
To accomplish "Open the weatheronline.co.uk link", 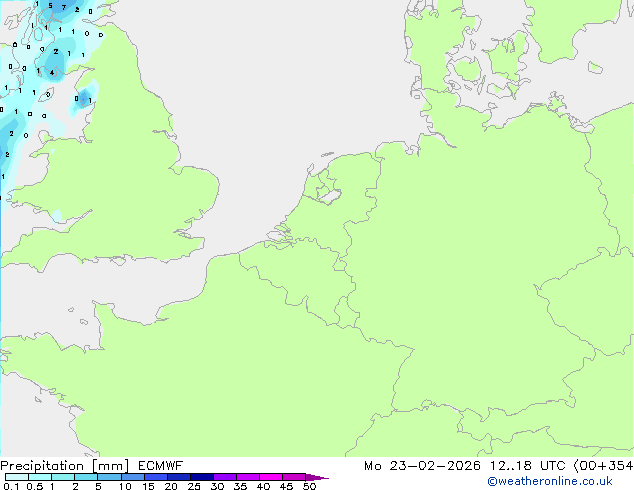I will point(550,481).
